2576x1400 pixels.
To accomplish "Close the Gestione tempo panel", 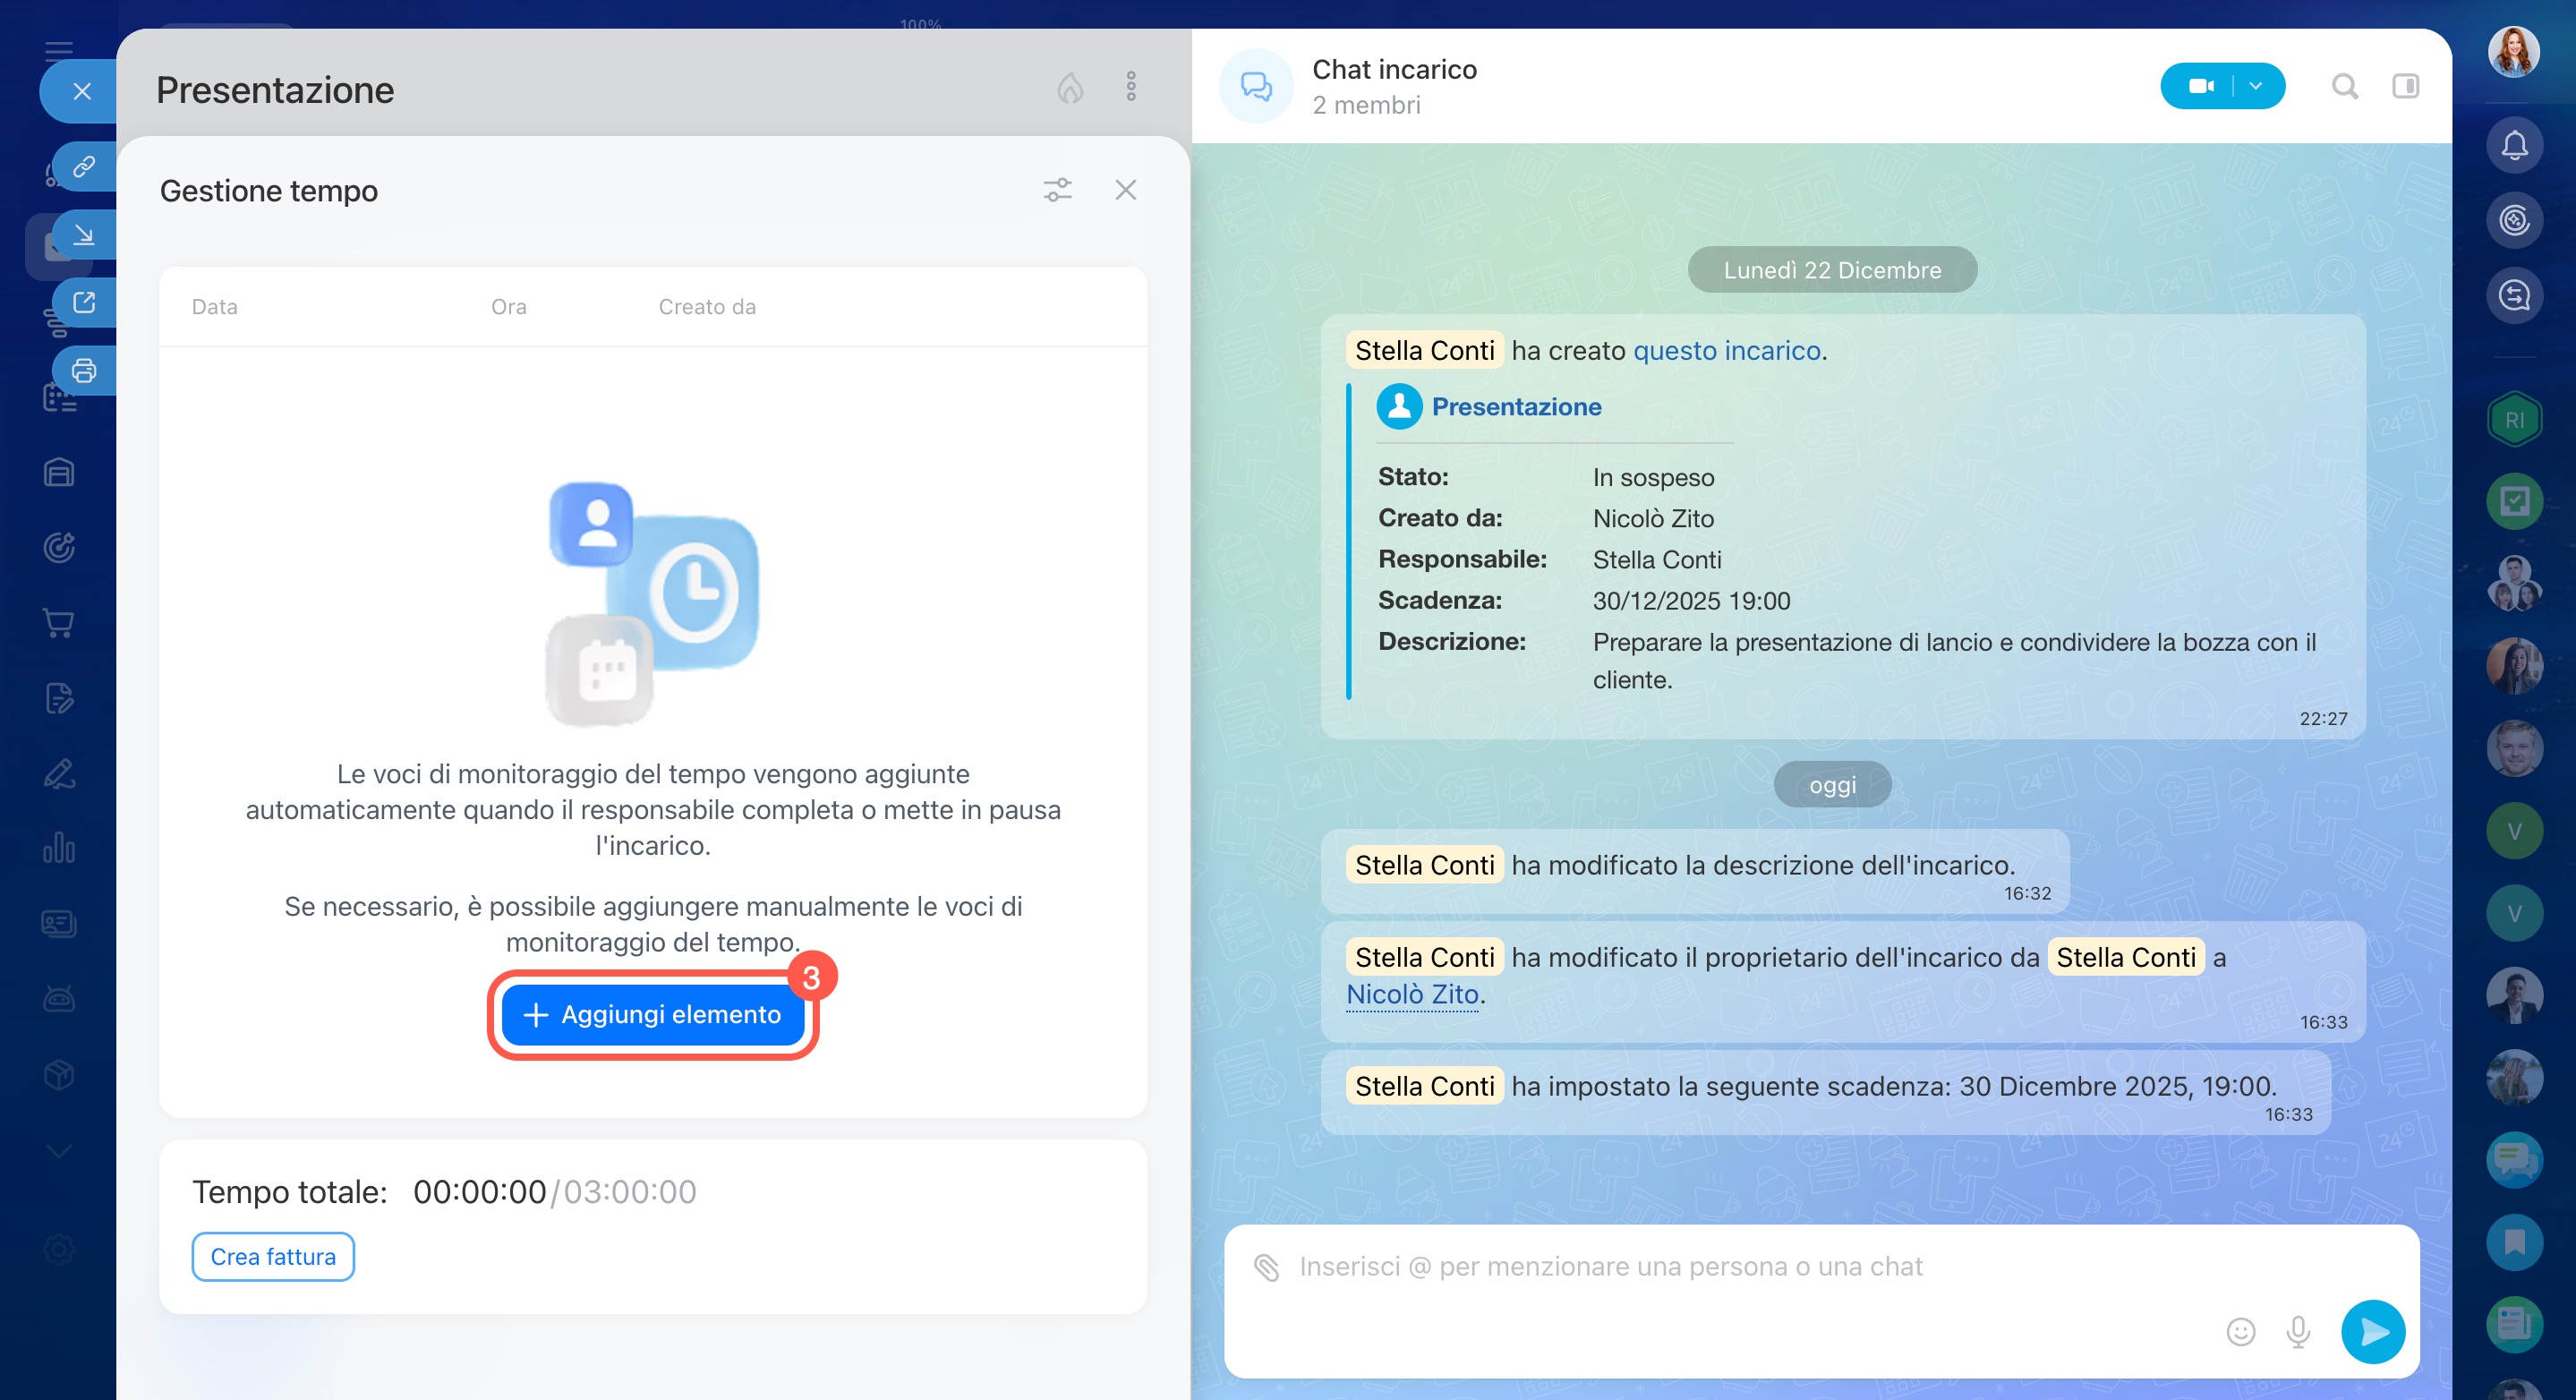I will pos(1125,190).
